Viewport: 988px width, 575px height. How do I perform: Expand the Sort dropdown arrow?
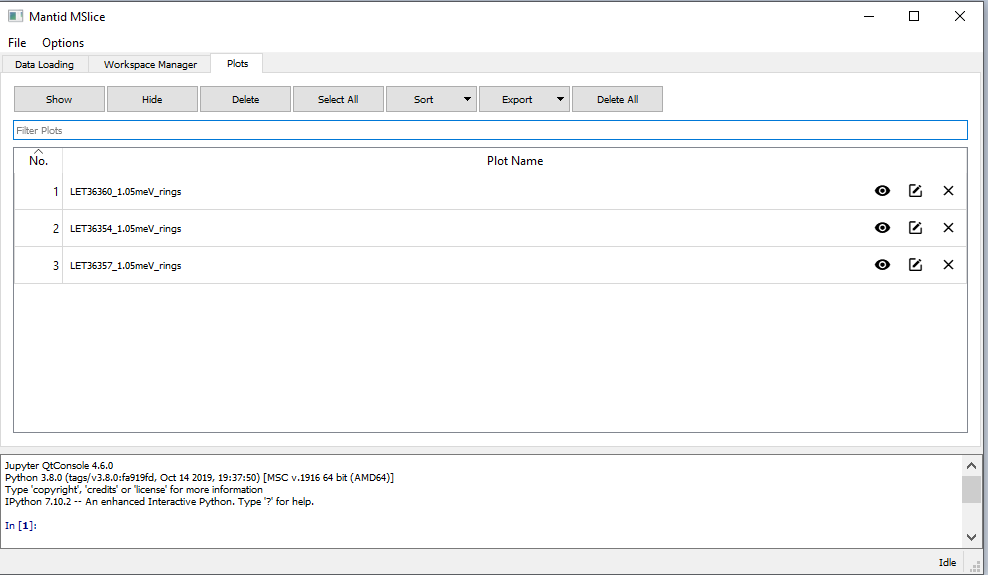coord(467,99)
